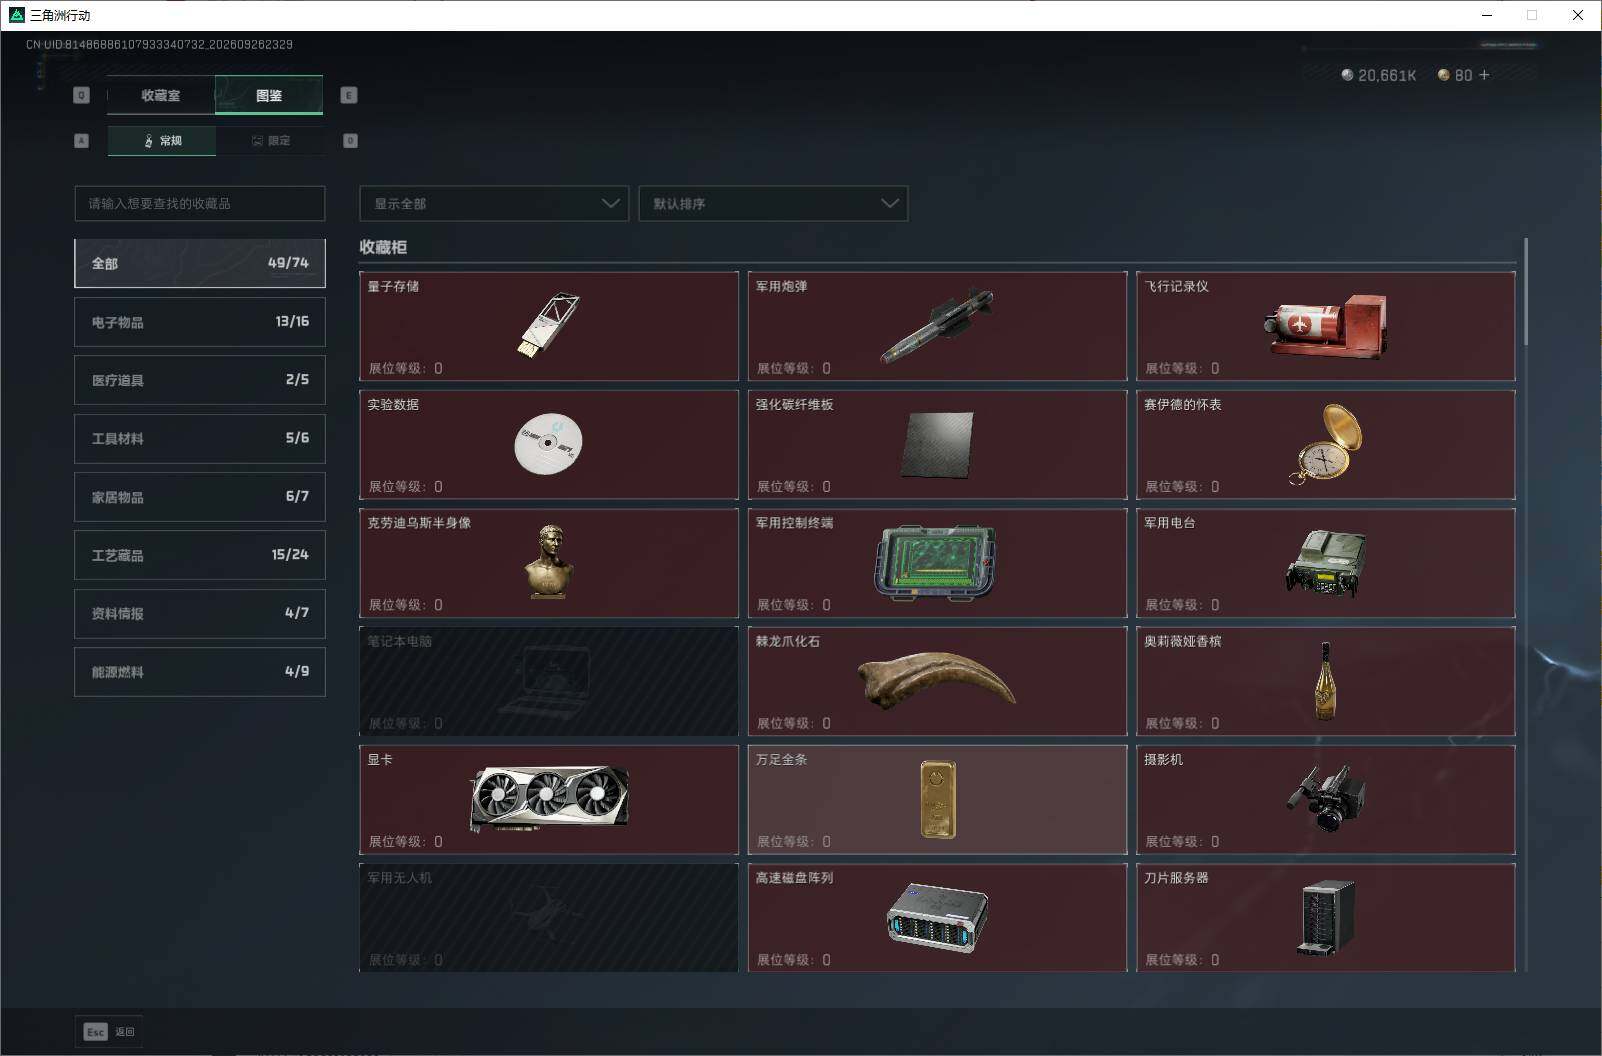Select the locked 笔记本电脑 laptop item
Viewport: 1602px width, 1056px height.
click(x=549, y=681)
